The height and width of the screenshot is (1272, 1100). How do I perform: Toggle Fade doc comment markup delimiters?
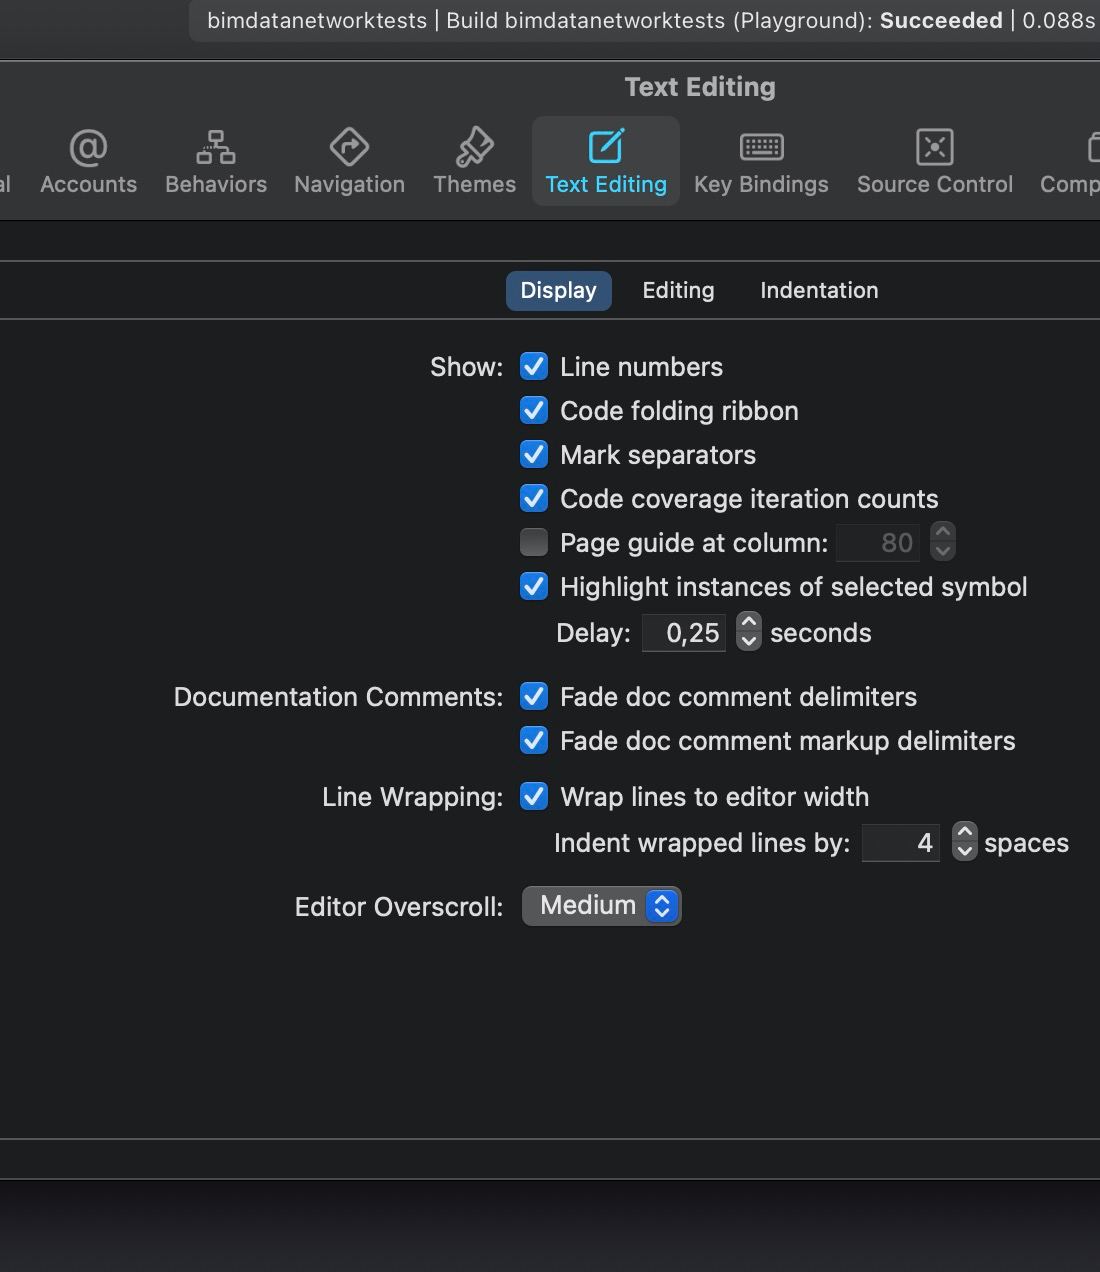tap(534, 741)
